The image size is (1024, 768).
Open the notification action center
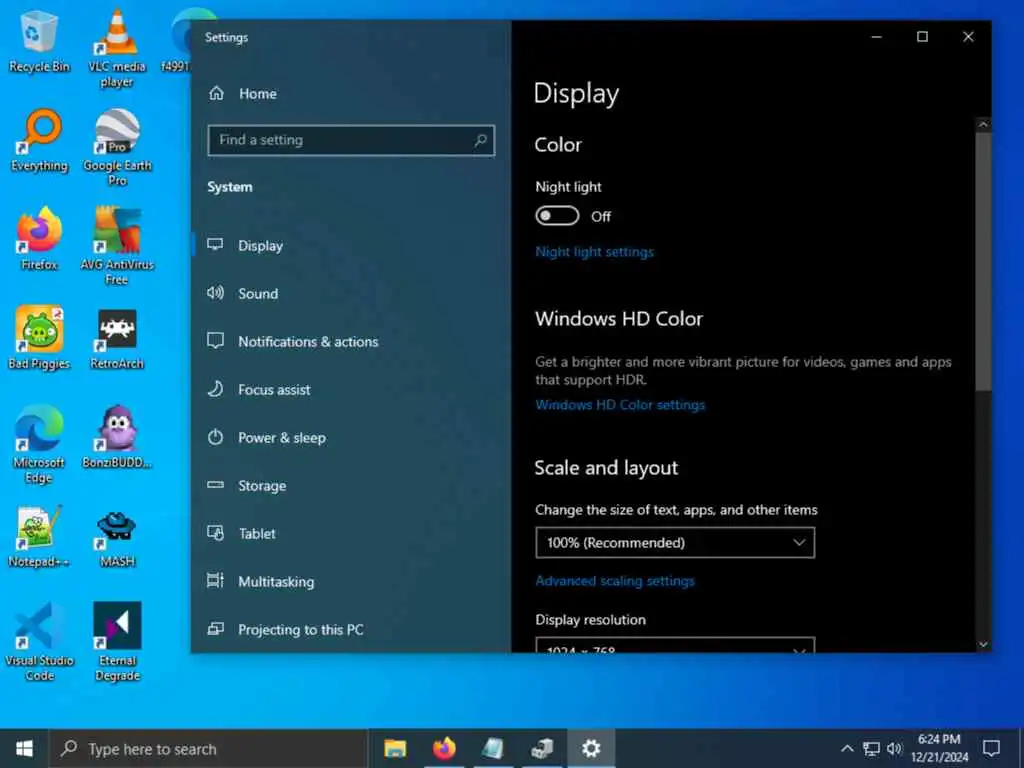pos(991,748)
